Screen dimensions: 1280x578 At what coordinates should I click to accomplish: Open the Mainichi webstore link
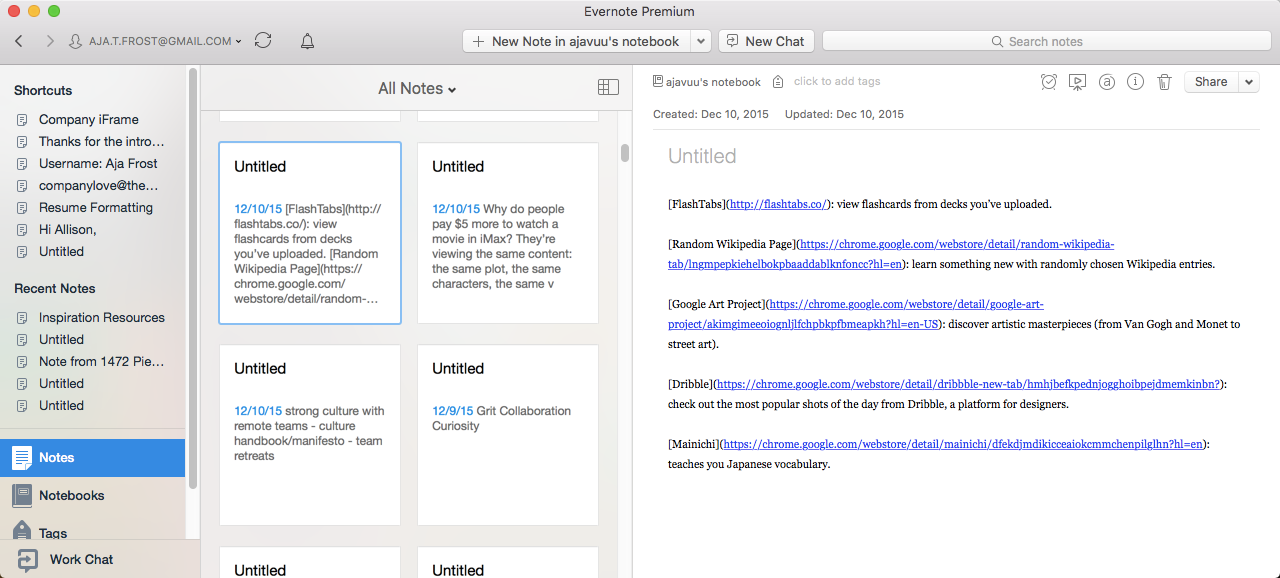click(963, 444)
